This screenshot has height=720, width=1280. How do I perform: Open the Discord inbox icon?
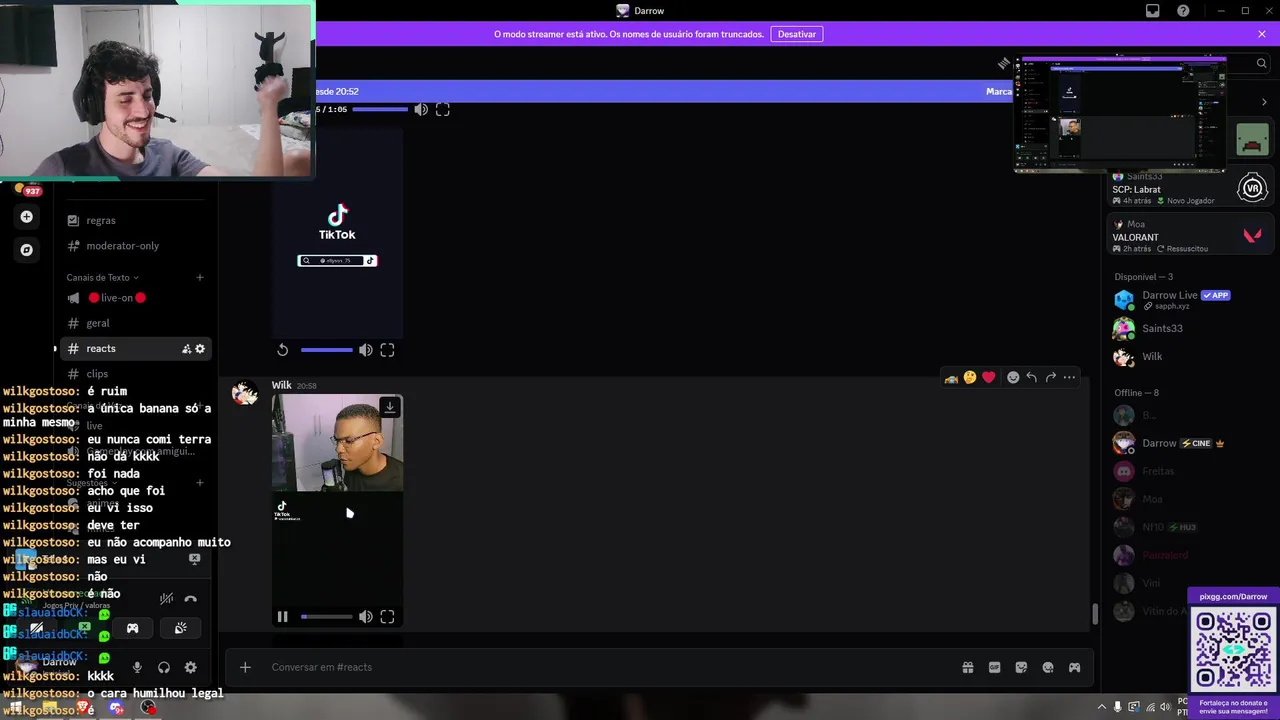[1153, 11]
